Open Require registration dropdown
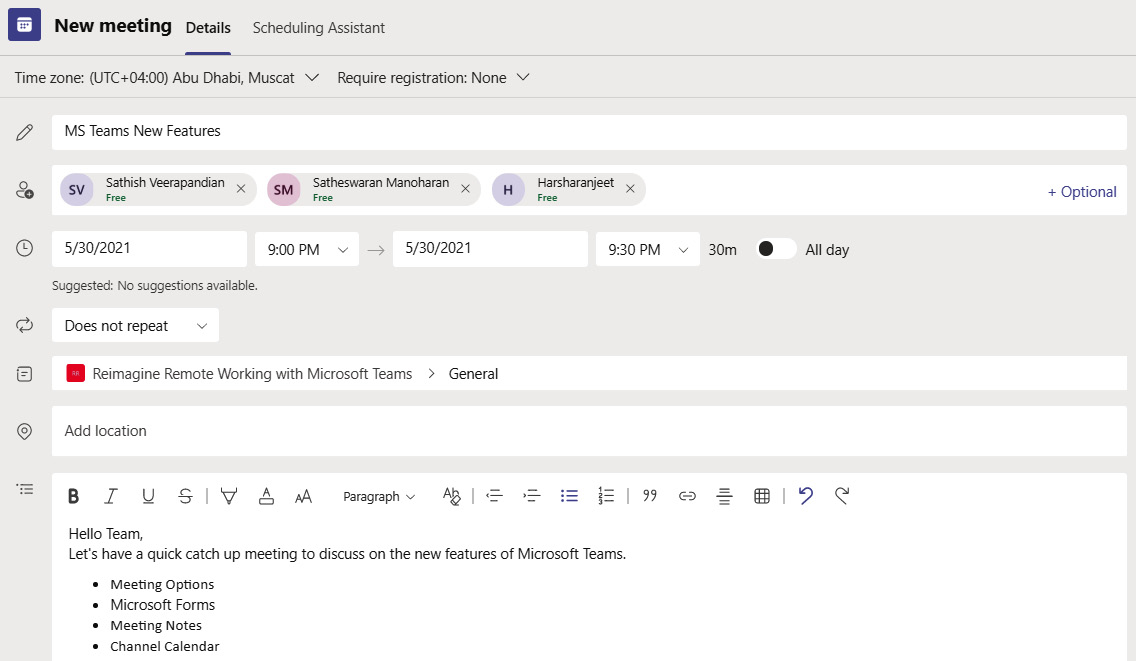Screen dimensions: 1136x661 click(x=433, y=78)
